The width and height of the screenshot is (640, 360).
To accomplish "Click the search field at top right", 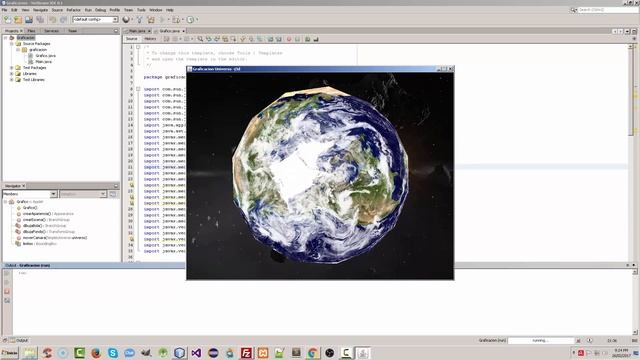I will click(x=608, y=10).
